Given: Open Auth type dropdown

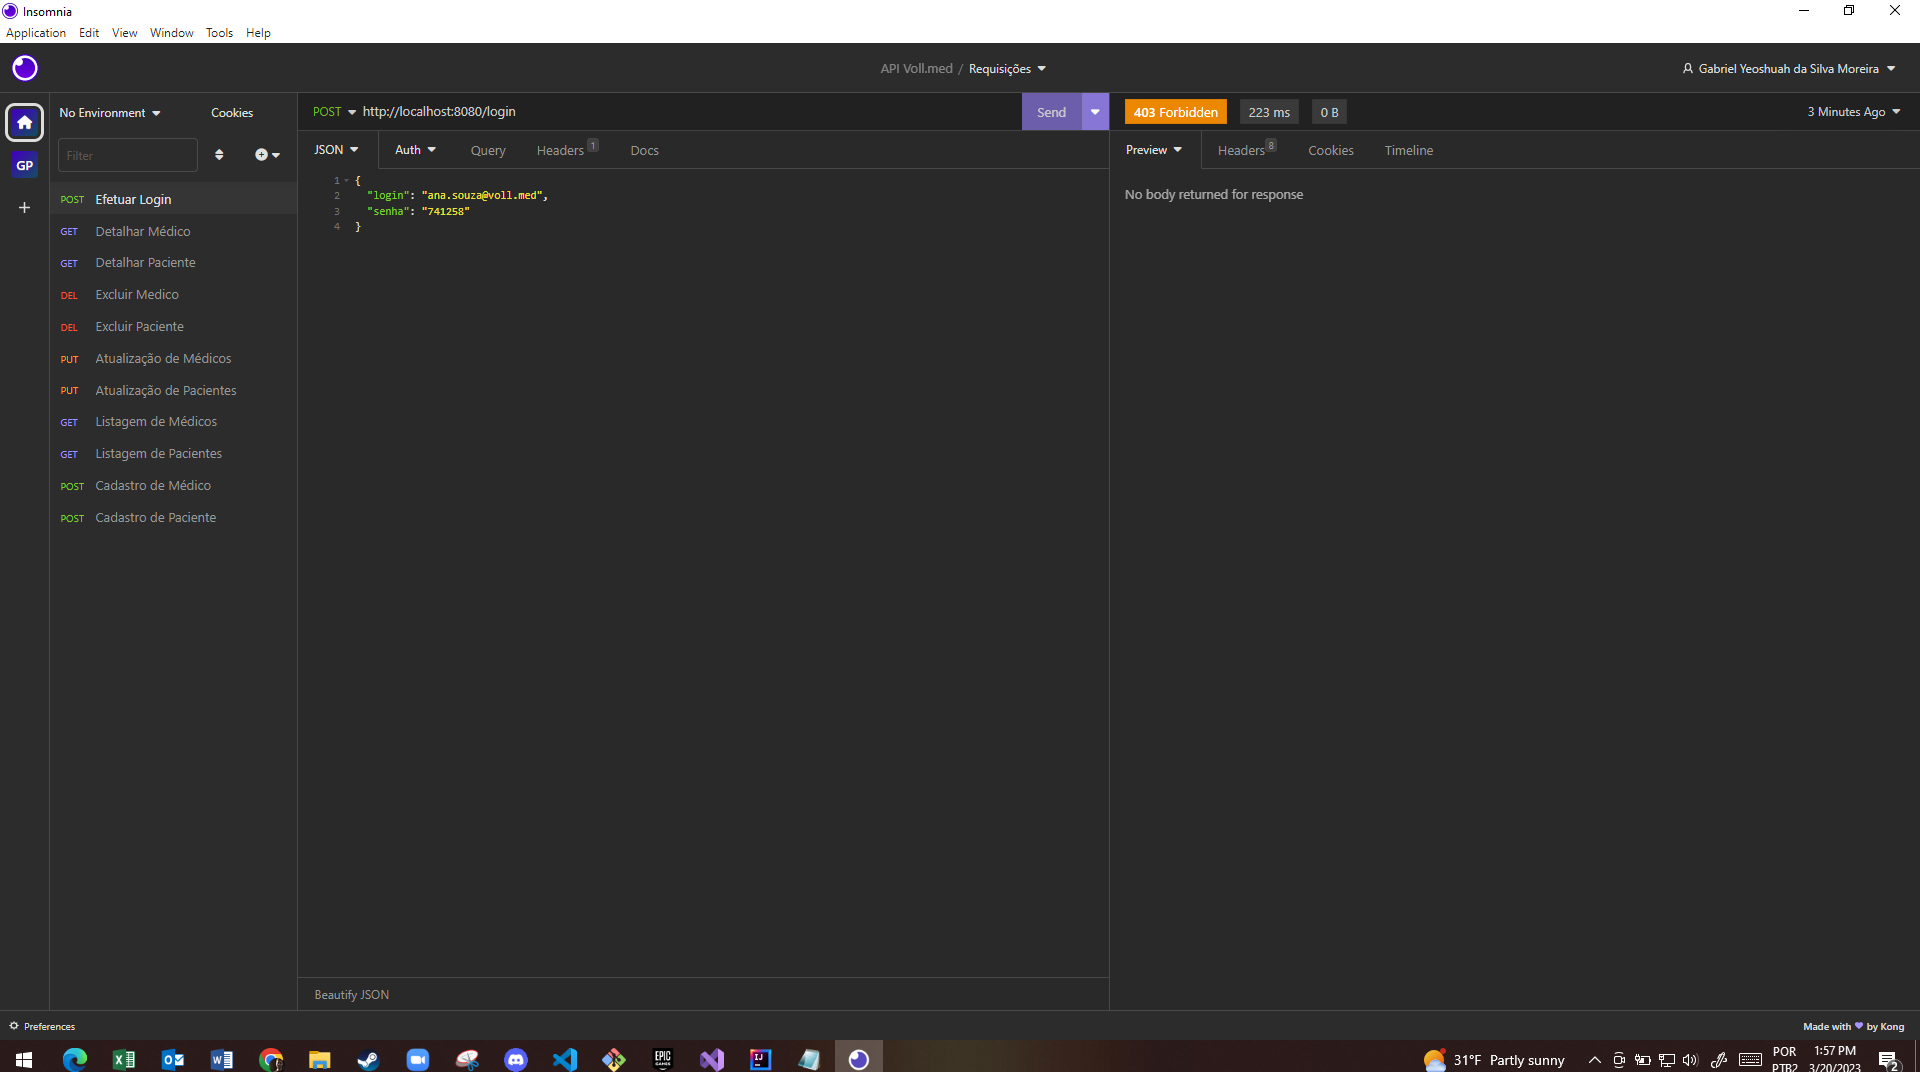Looking at the screenshot, I should [x=415, y=150].
